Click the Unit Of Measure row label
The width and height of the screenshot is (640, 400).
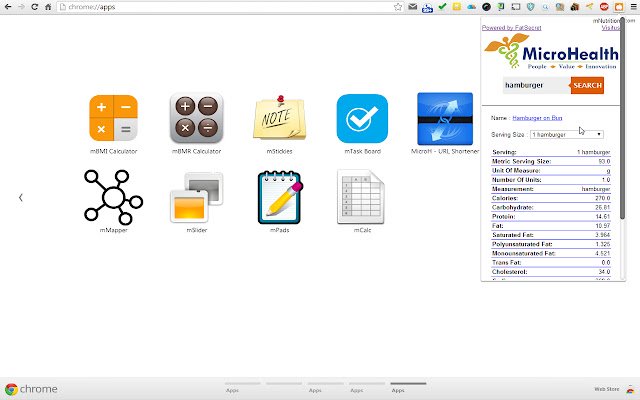coord(516,171)
